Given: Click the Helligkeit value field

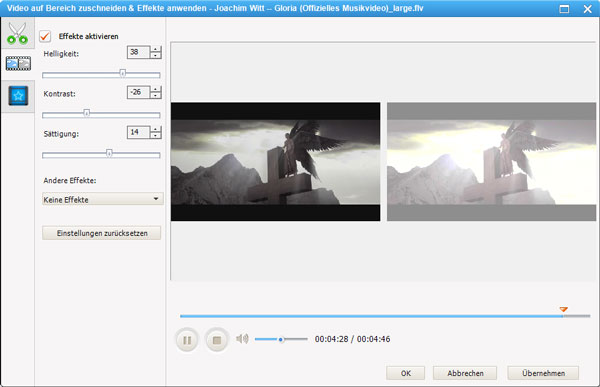Looking at the screenshot, I should 138,52.
